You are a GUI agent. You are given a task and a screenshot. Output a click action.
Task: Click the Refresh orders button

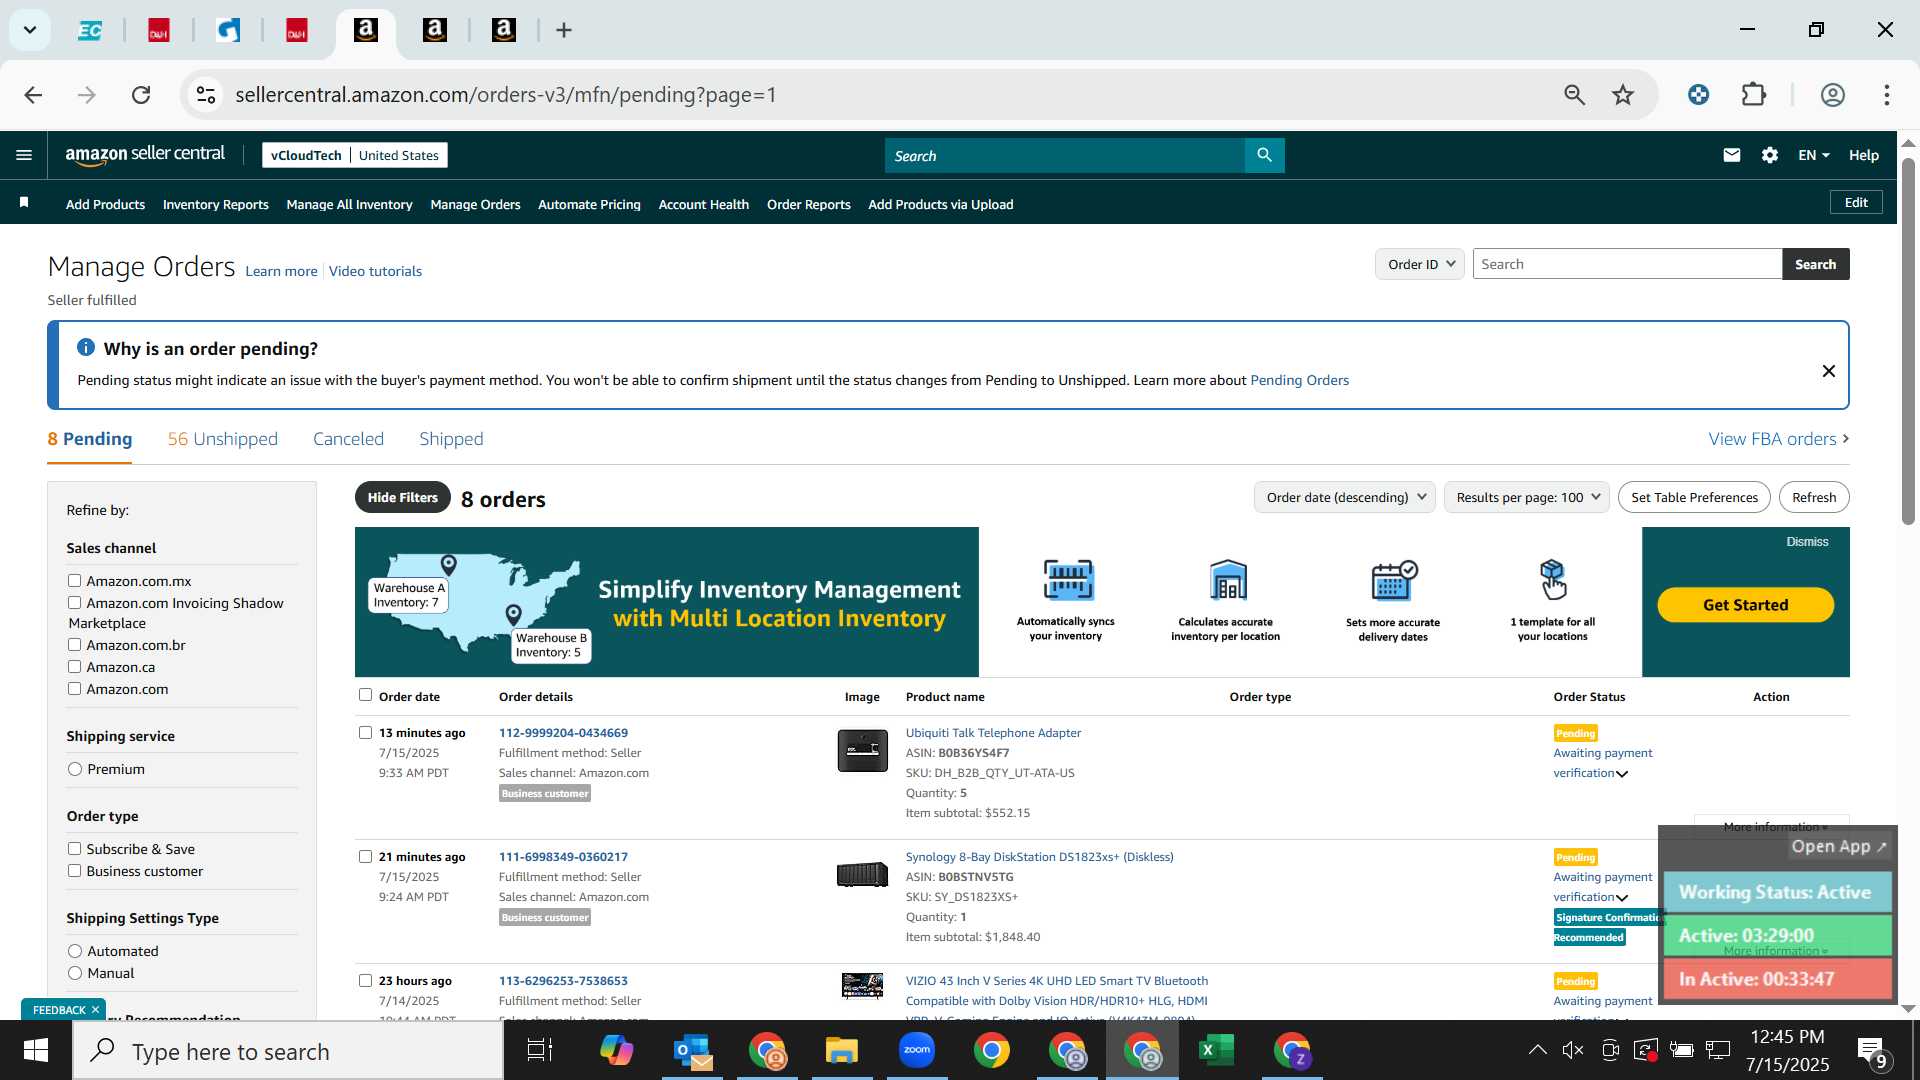pyautogui.click(x=1814, y=497)
